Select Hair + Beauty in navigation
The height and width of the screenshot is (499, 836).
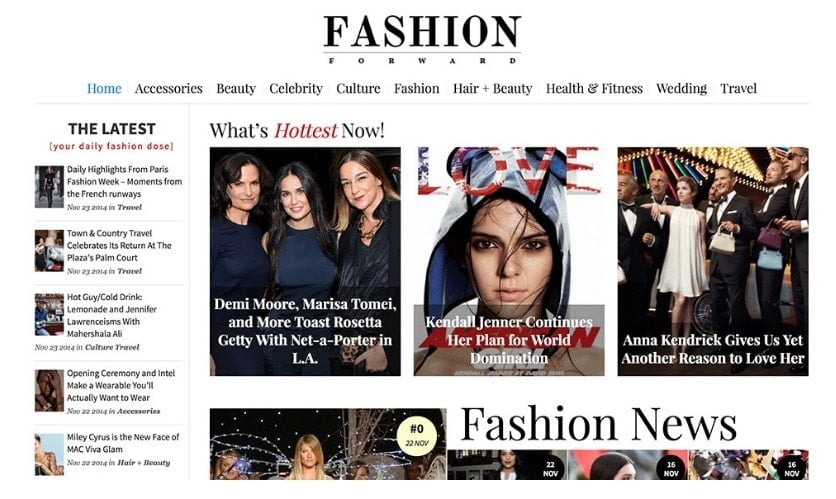click(x=492, y=88)
